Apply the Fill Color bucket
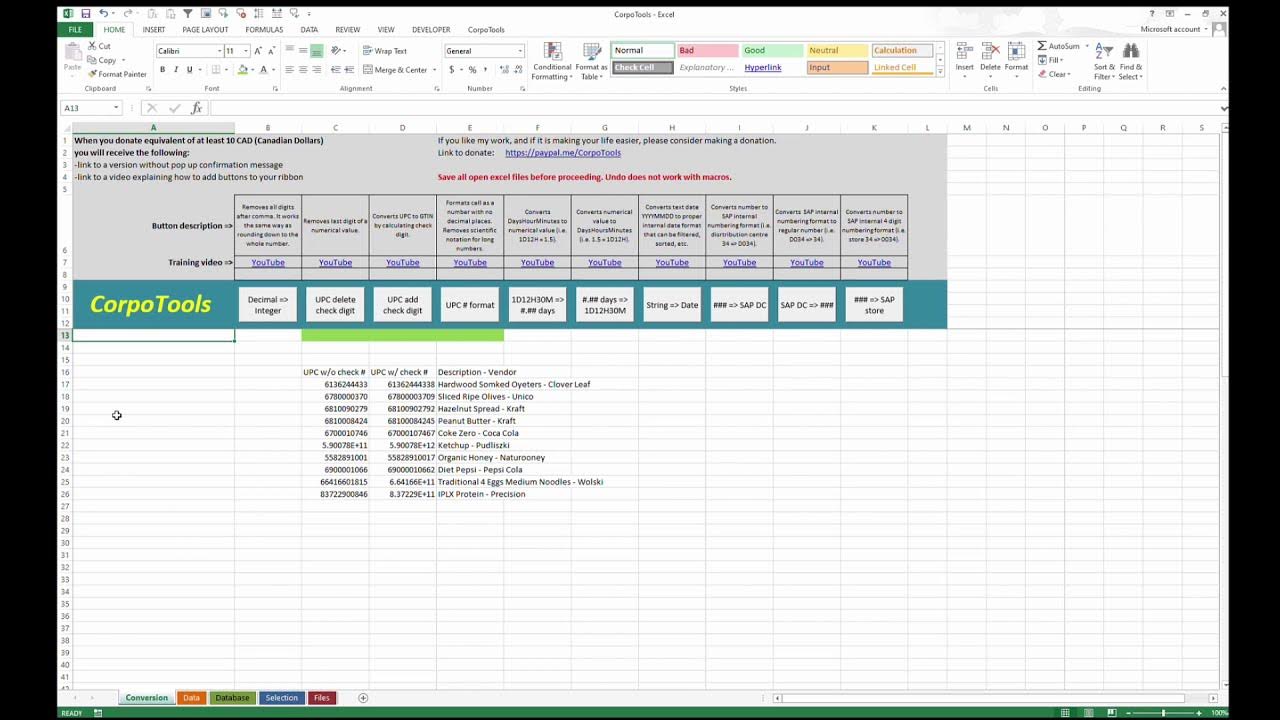The image size is (1280, 720). click(x=242, y=70)
